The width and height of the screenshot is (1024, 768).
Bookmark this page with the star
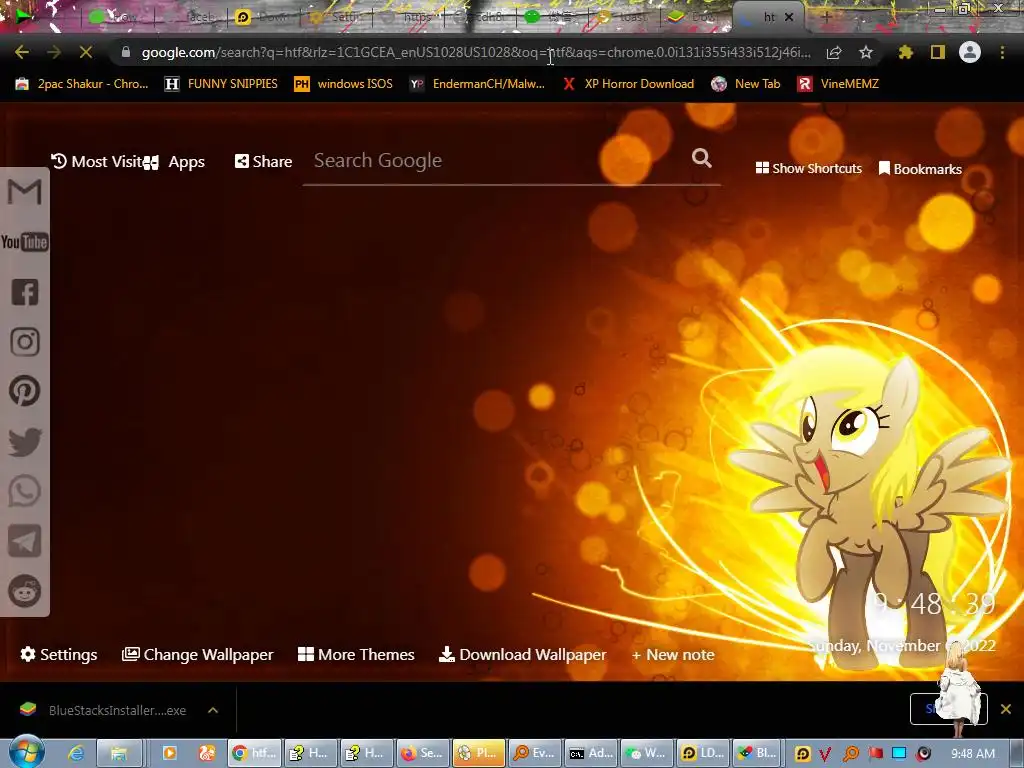click(866, 52)
